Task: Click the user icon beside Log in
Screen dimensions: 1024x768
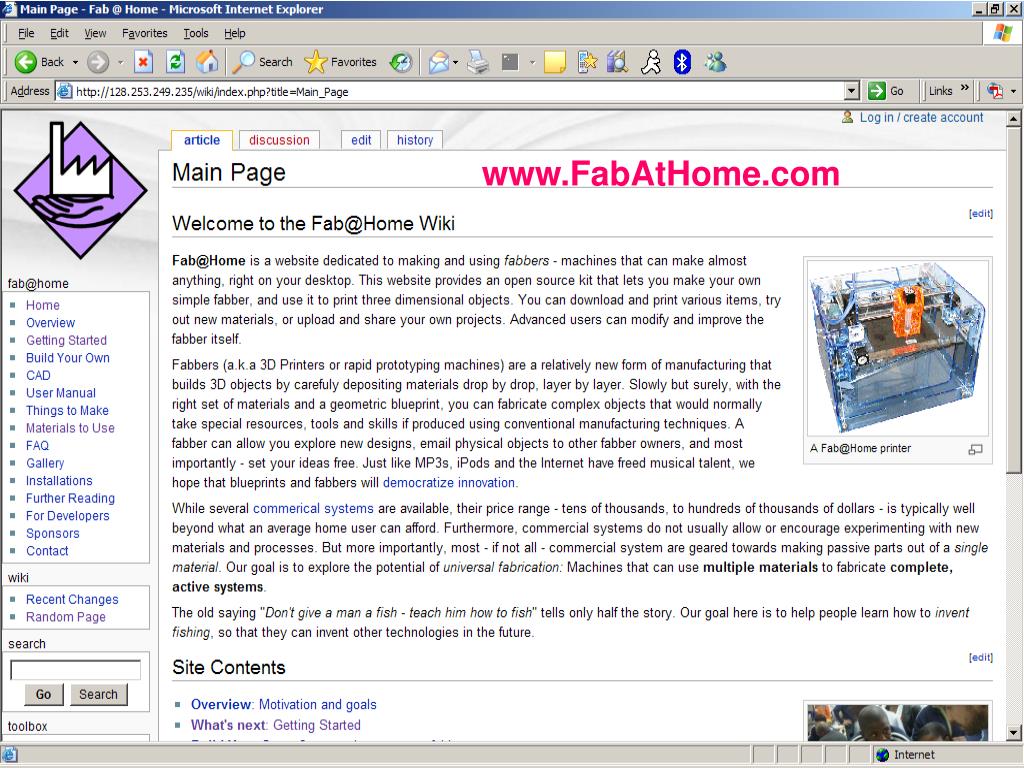Action: click(x=847, y=118)
